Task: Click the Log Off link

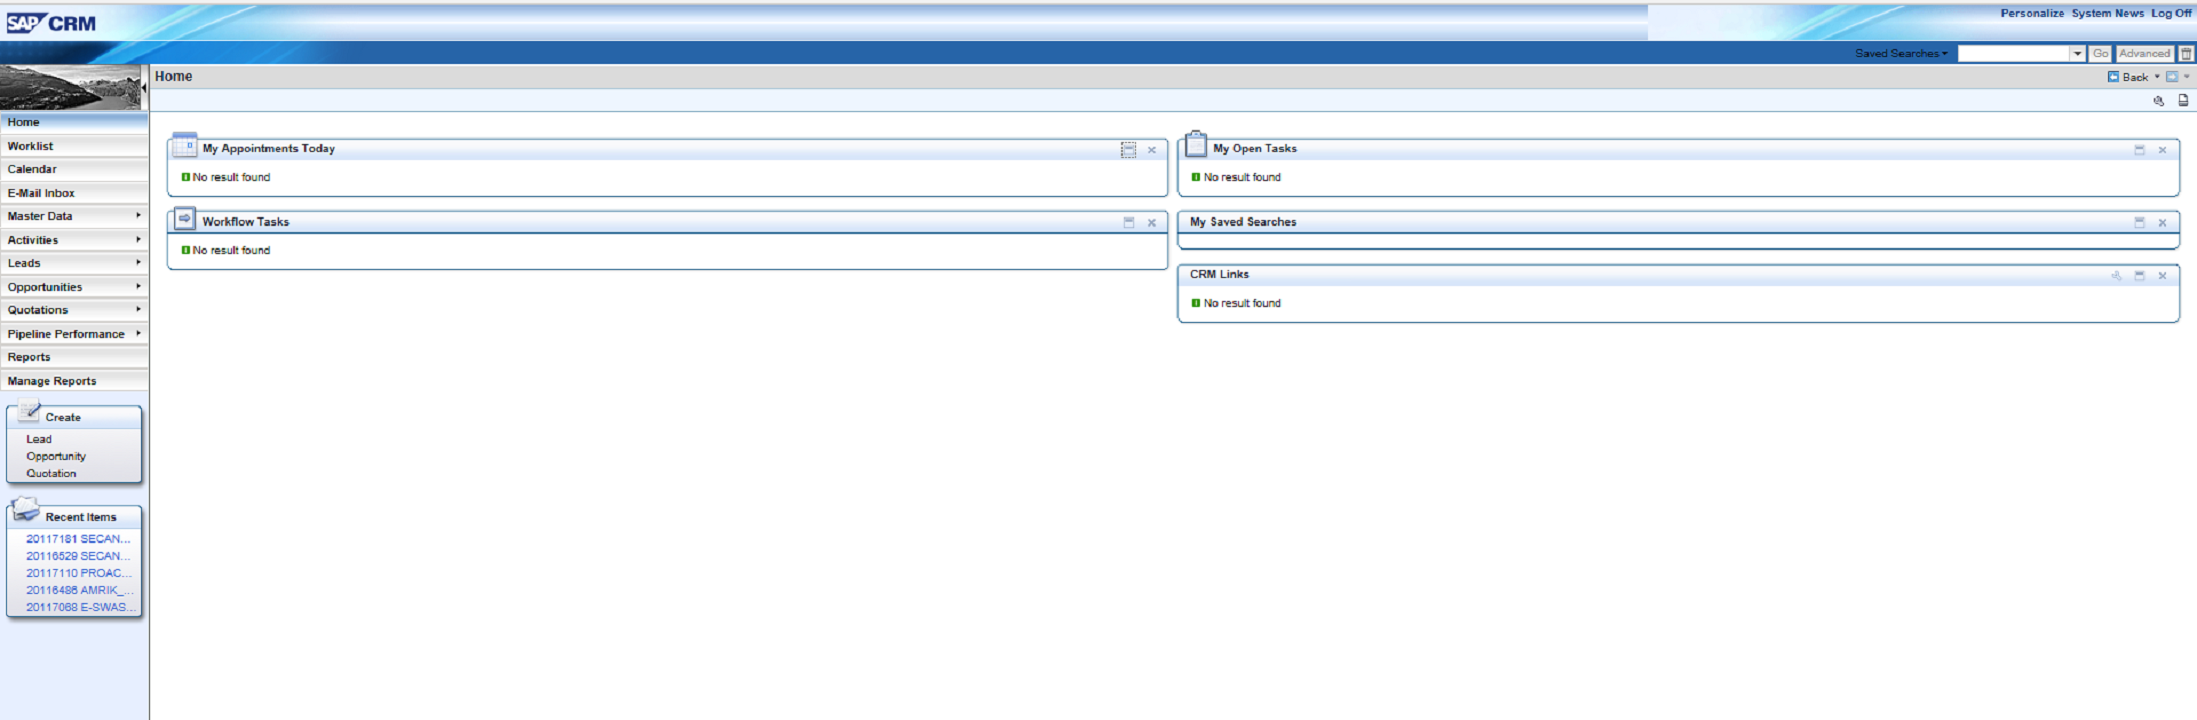Action: [2170, 14]
